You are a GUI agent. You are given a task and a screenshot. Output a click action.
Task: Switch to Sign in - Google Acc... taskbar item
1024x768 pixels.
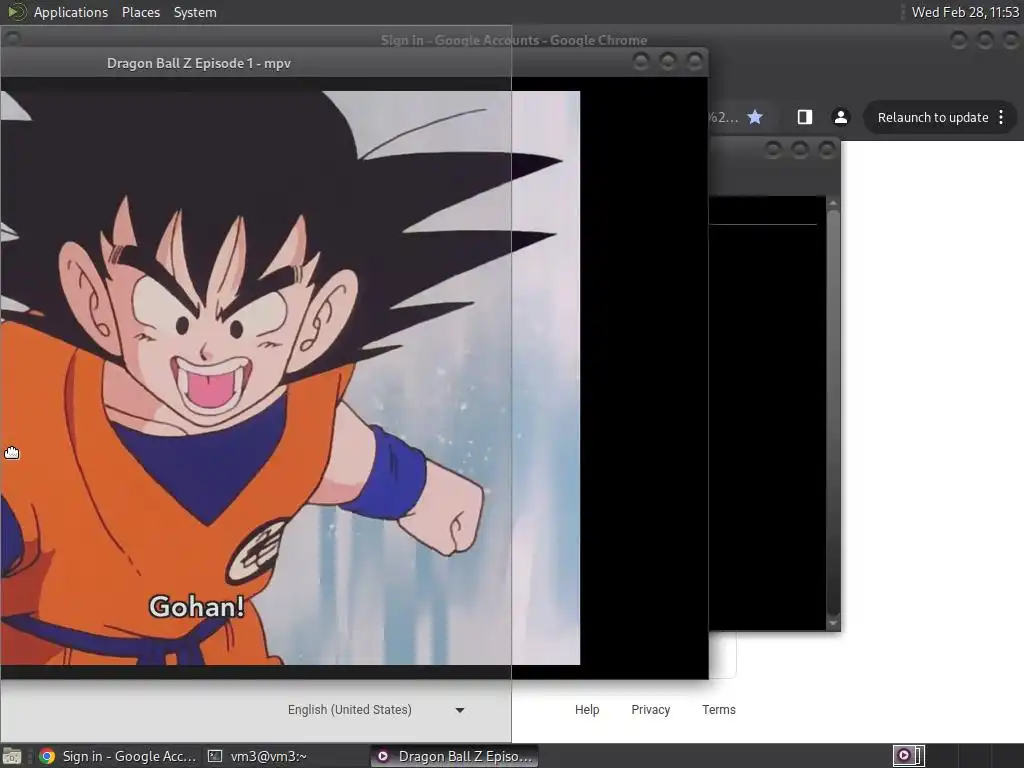[118, 756]
